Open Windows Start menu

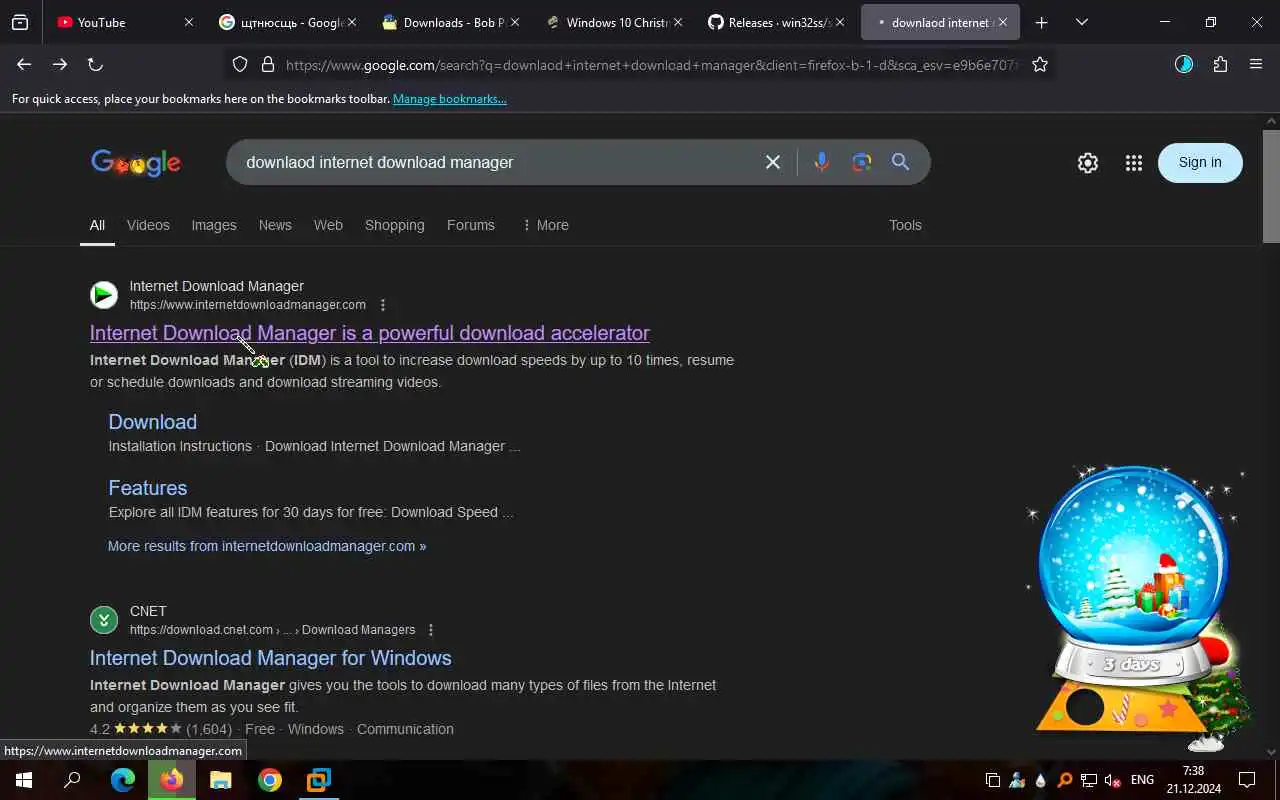pyautogui.click(x=24, y=780)
